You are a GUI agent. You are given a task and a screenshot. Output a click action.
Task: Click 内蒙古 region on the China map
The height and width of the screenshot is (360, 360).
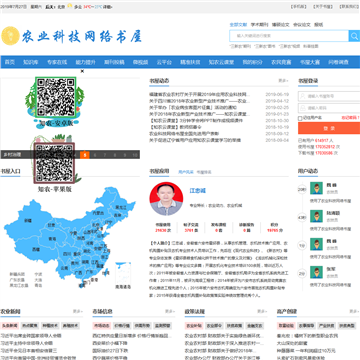point(98,213)
